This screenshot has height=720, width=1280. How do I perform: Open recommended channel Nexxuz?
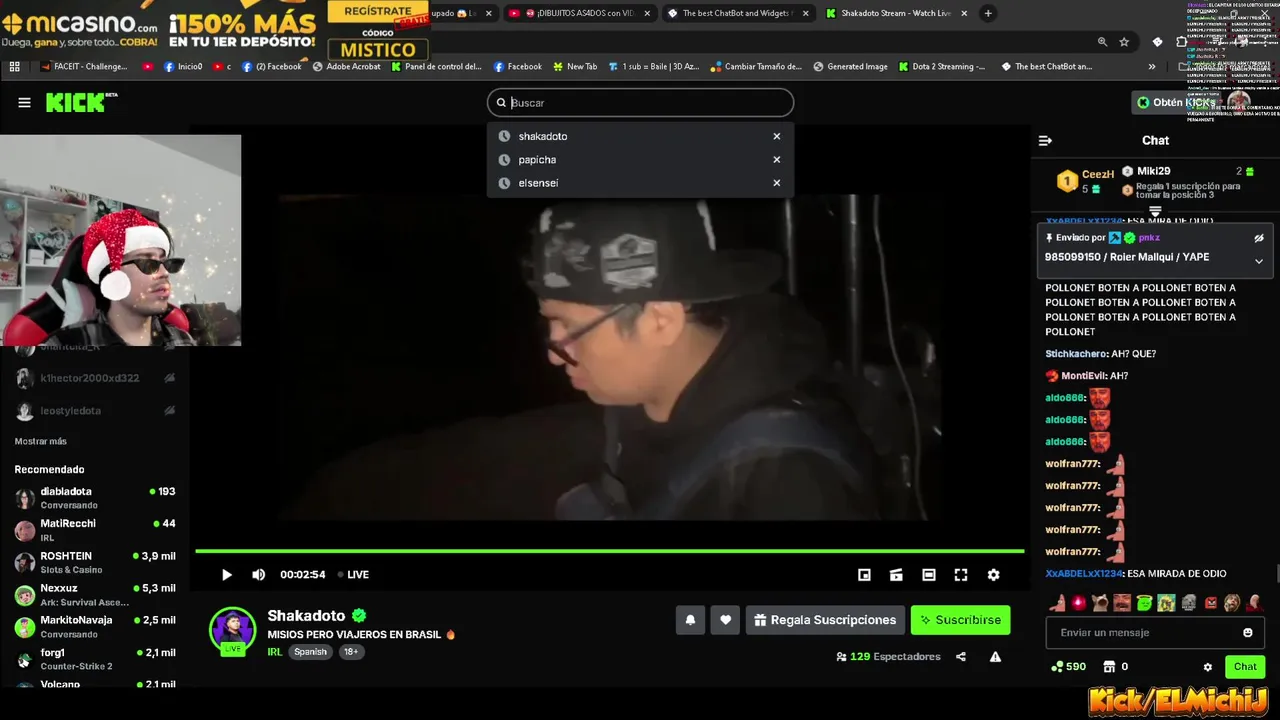95,595
